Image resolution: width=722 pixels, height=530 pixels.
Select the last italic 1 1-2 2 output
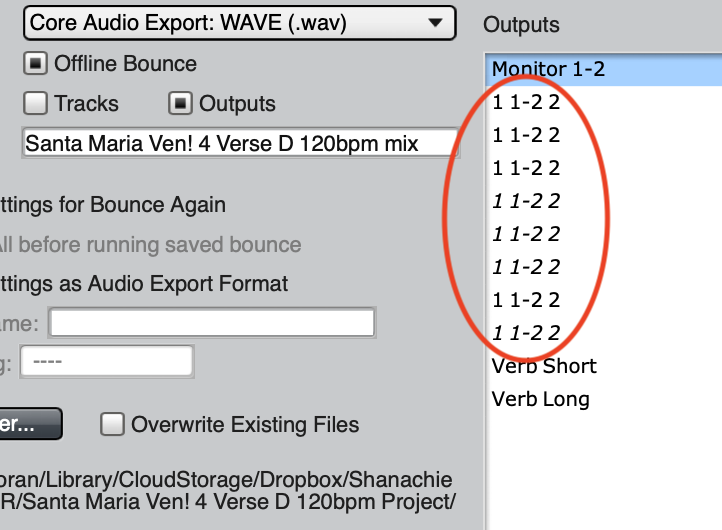coord(526,333)
